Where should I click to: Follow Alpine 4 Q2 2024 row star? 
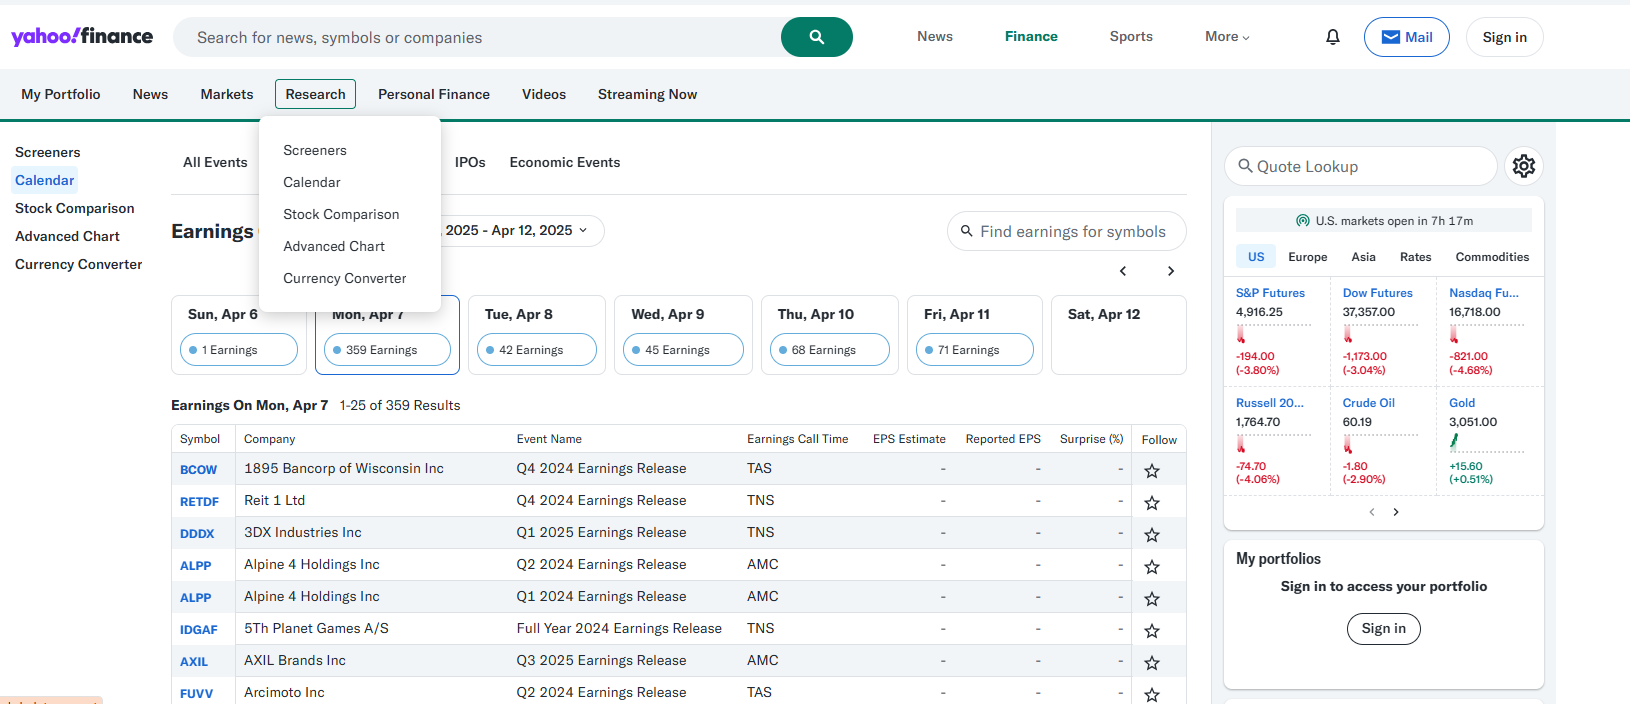pos(1152,566)
